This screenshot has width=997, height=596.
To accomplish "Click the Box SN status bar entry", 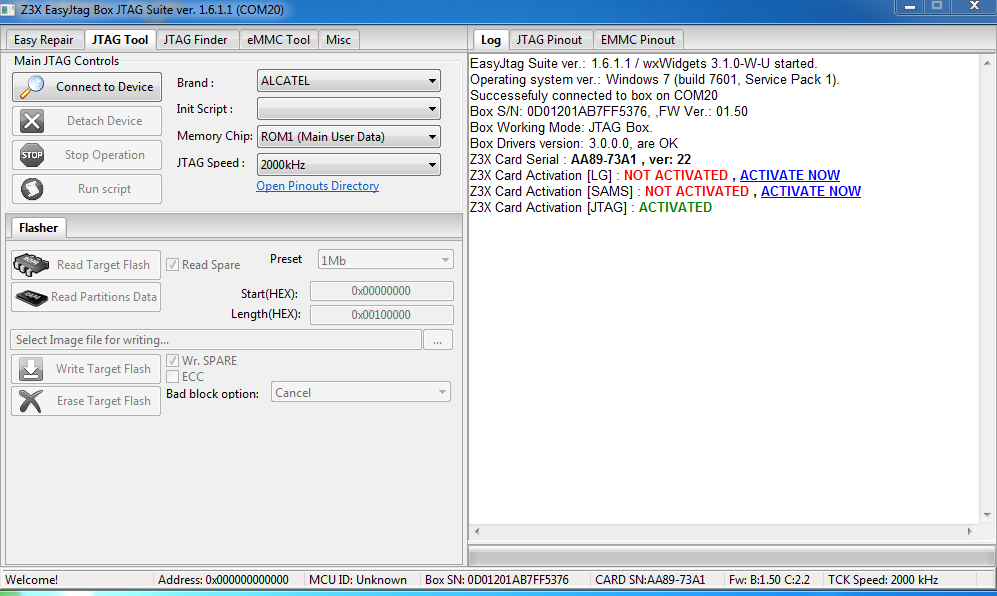I will click(x=497, y=579).
